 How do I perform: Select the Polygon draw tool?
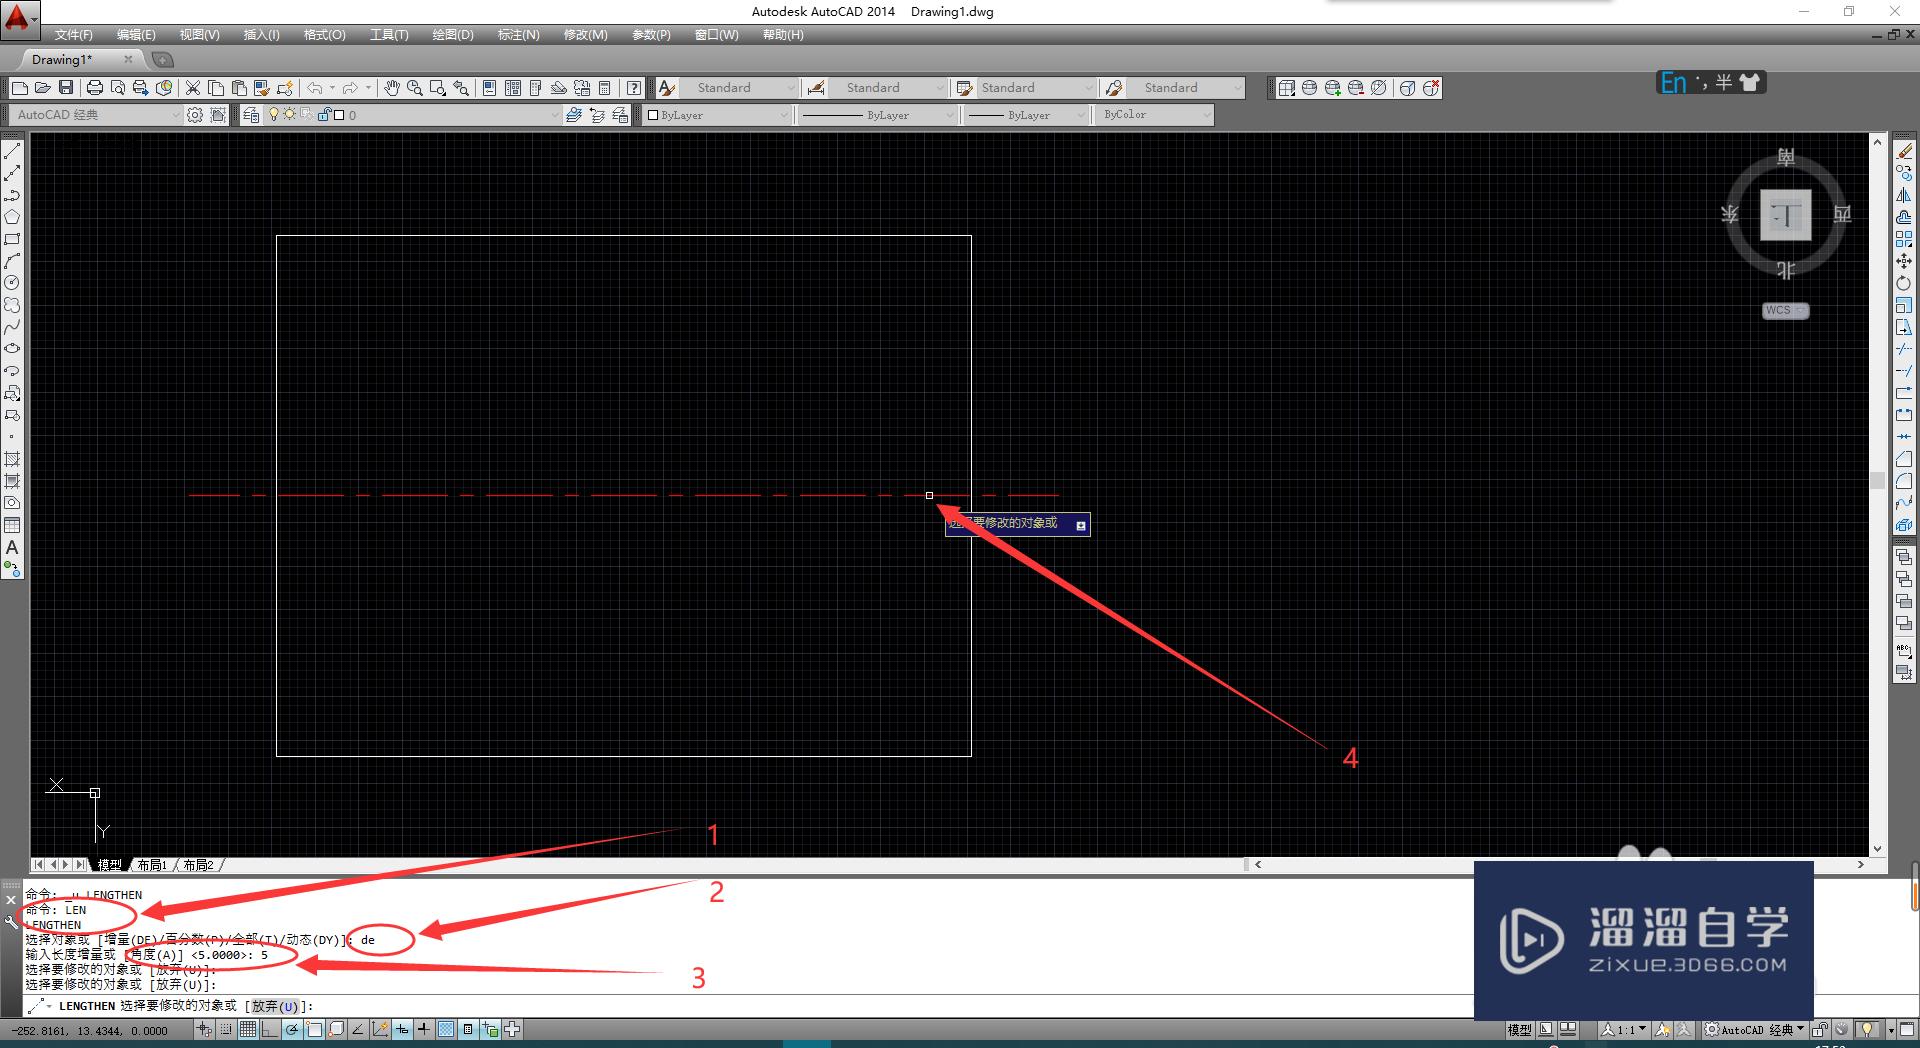(12, 217)
